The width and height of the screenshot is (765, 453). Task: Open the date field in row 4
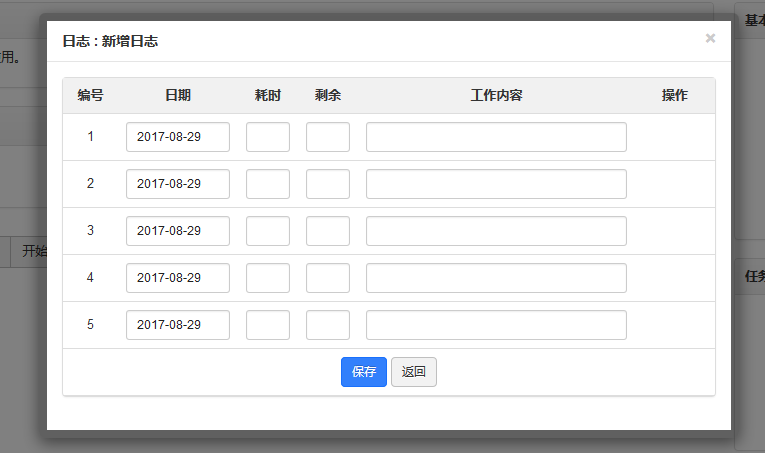tap(178, 278)
